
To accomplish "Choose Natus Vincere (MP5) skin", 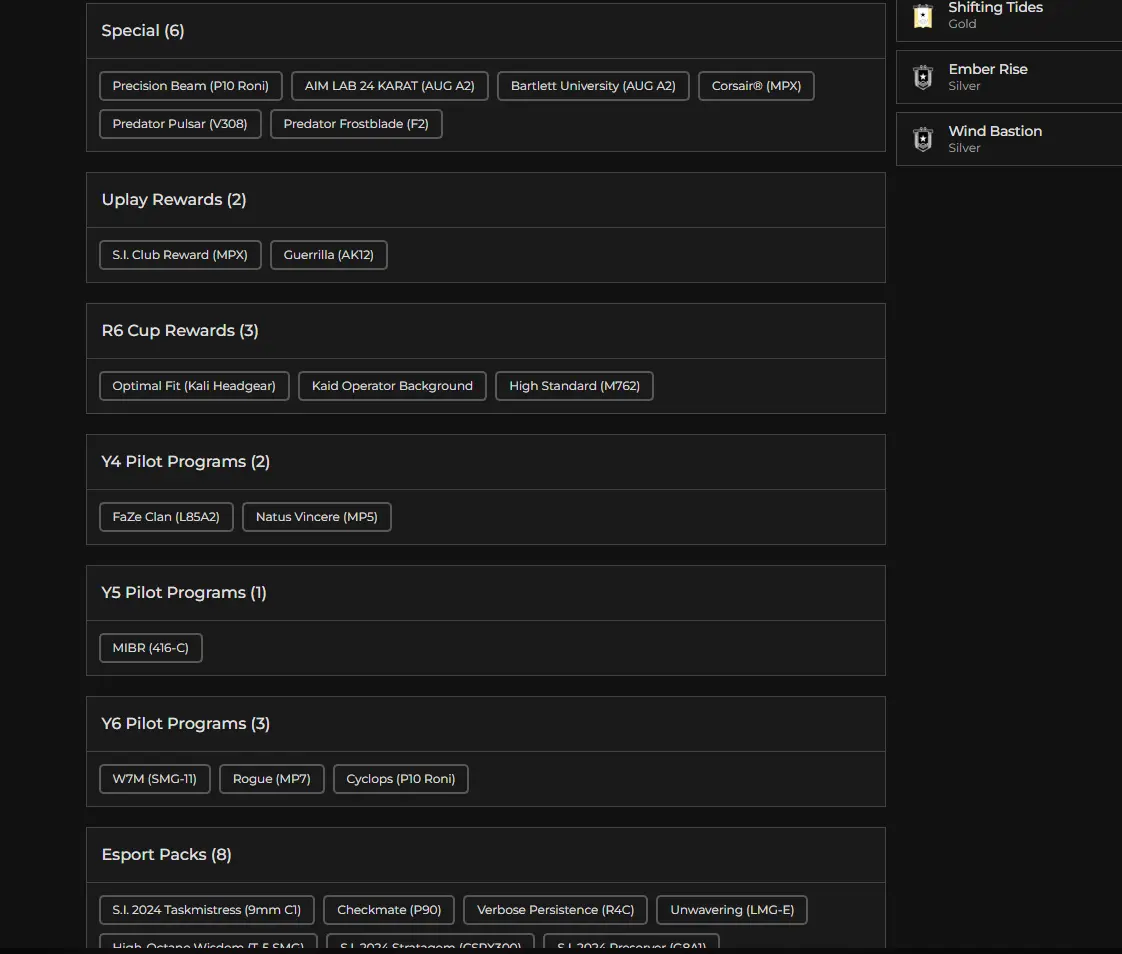I will pyautogui.click(x=316, y=517).
